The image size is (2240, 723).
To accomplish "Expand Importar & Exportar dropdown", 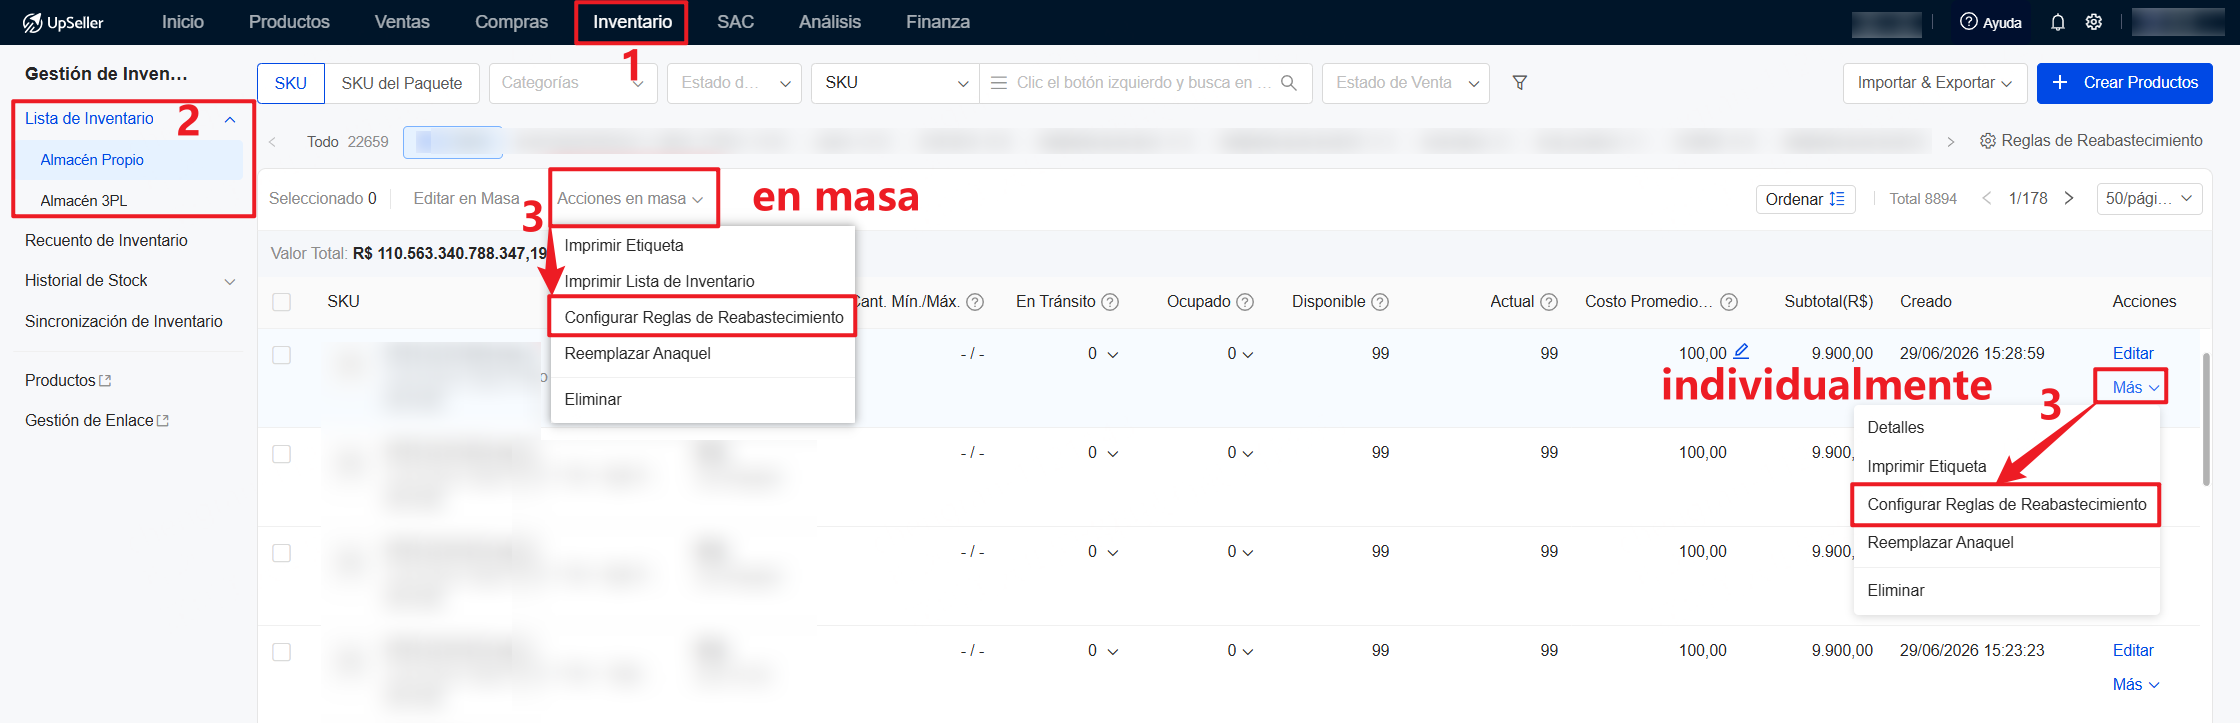I will (x=1935, y=83).
